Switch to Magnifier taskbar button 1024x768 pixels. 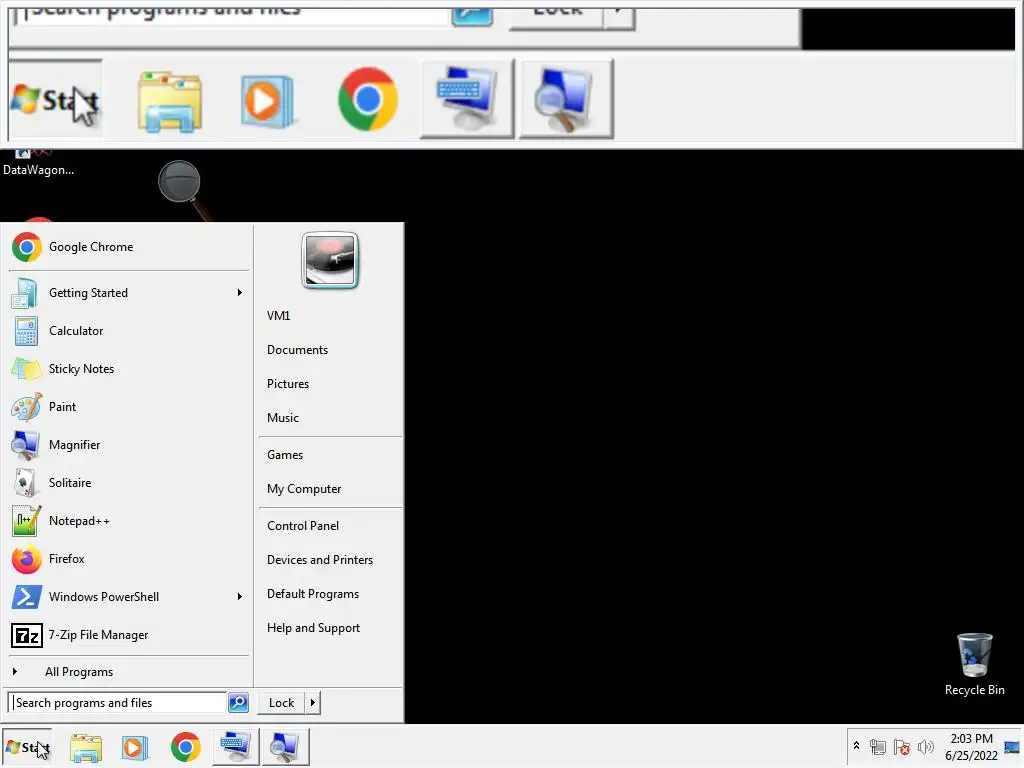[285, 747]
